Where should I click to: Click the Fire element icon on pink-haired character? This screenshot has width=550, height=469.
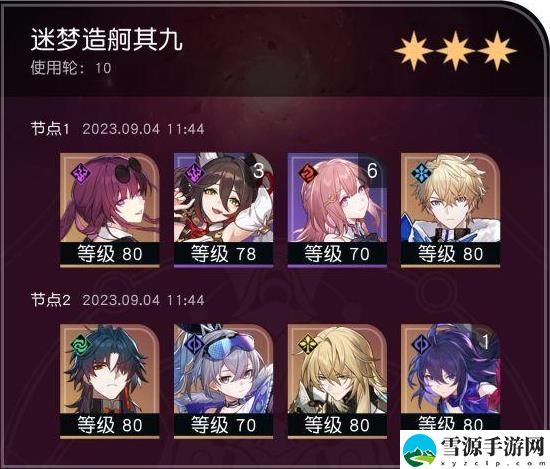point(308,173)
